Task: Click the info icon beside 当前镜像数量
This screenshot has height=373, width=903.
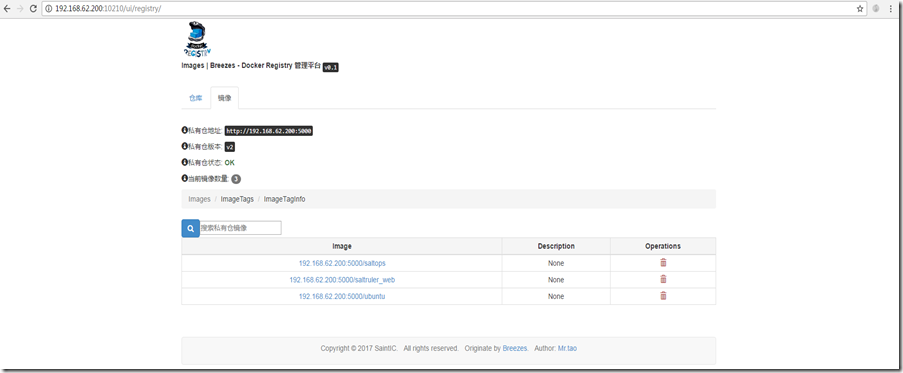Action: click(184, 178)
